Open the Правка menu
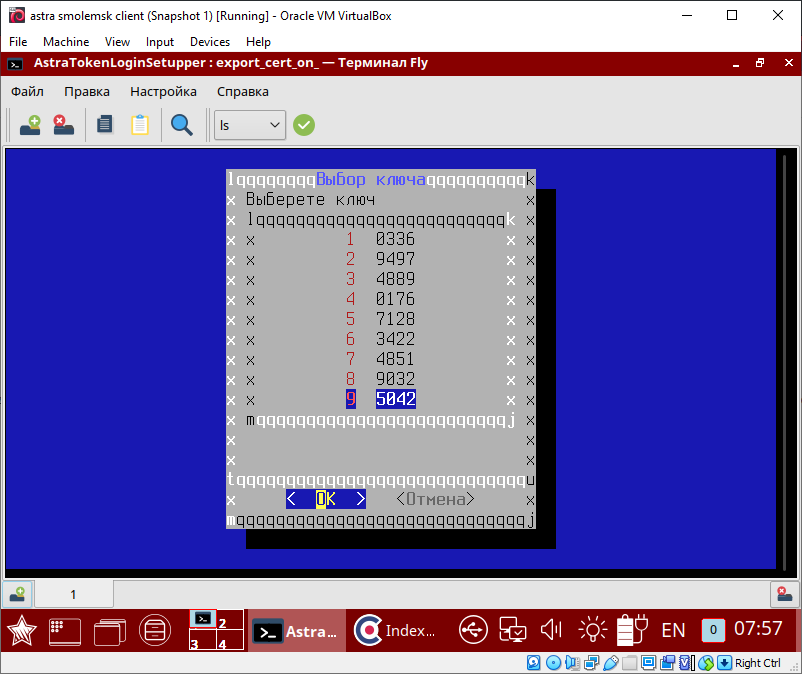Screen dimensions: 802x674 coord(86,92)
